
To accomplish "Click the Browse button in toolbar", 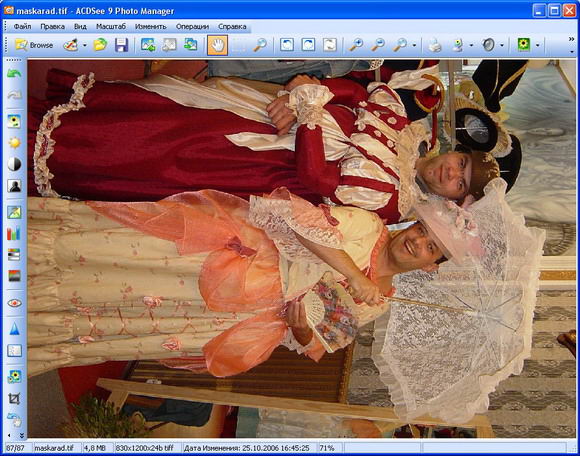I will pos(34,45).
